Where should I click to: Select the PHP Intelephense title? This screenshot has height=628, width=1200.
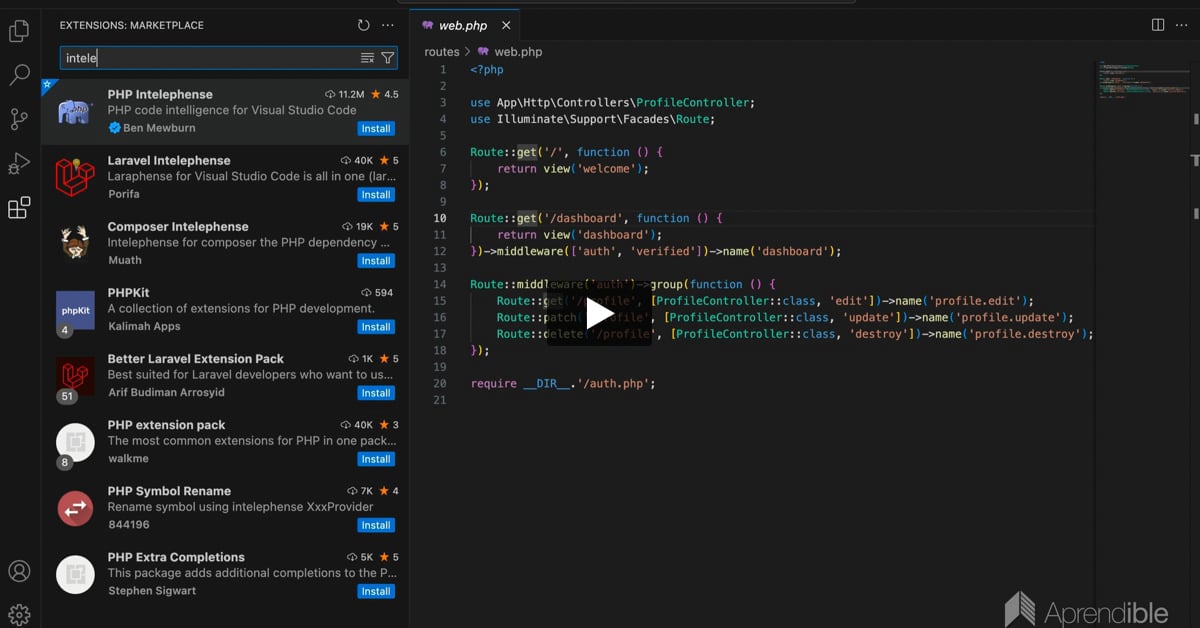(160, 94)
